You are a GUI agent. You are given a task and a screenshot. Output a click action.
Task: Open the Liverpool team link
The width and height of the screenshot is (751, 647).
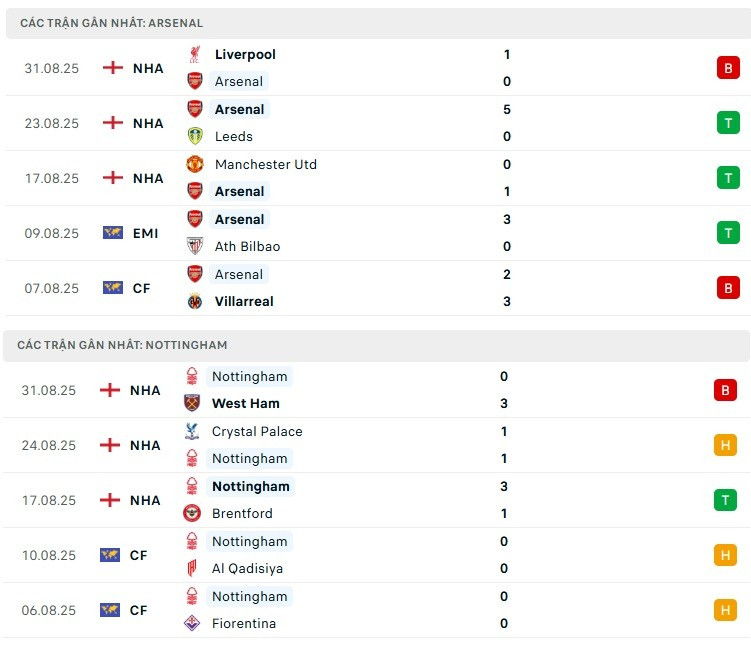[x=245, y=54]
